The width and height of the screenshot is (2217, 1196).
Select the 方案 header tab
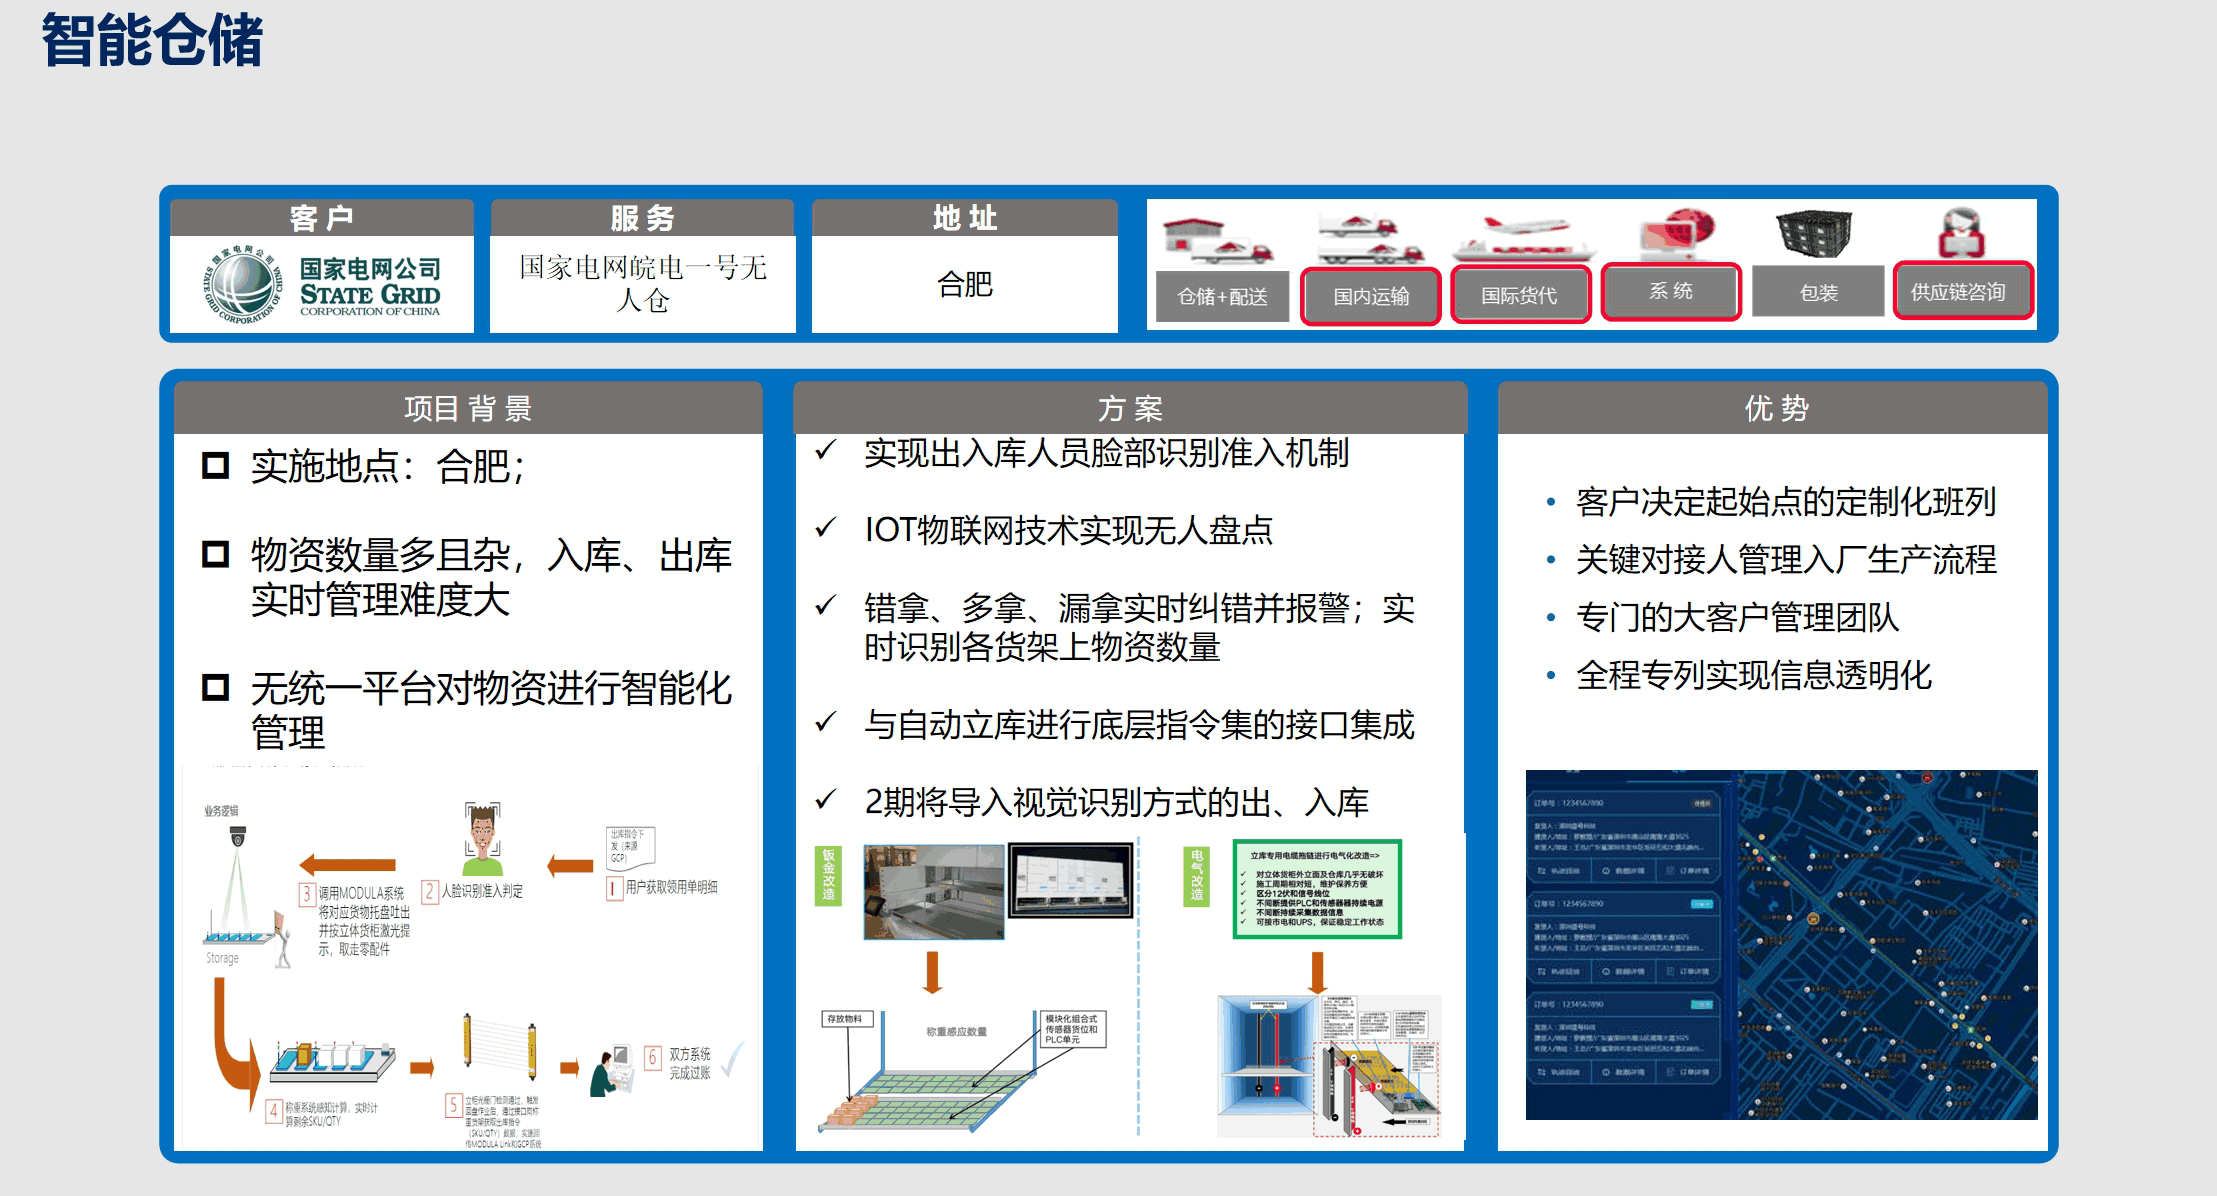click(x=1130, y=408)
